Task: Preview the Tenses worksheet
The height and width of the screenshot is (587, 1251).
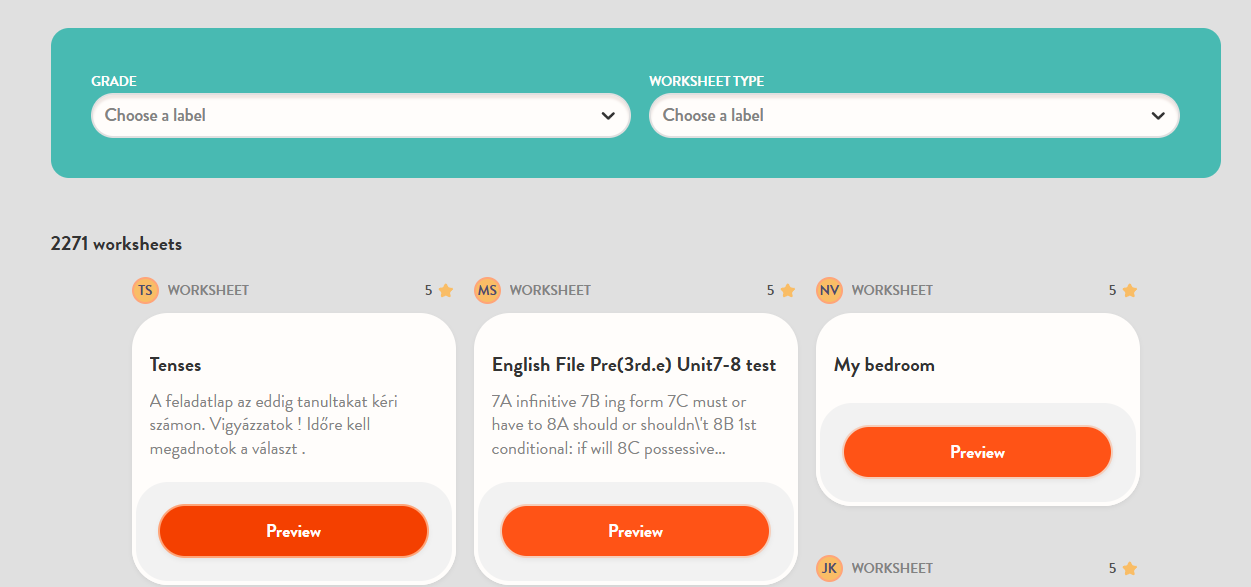Action: 293,531
